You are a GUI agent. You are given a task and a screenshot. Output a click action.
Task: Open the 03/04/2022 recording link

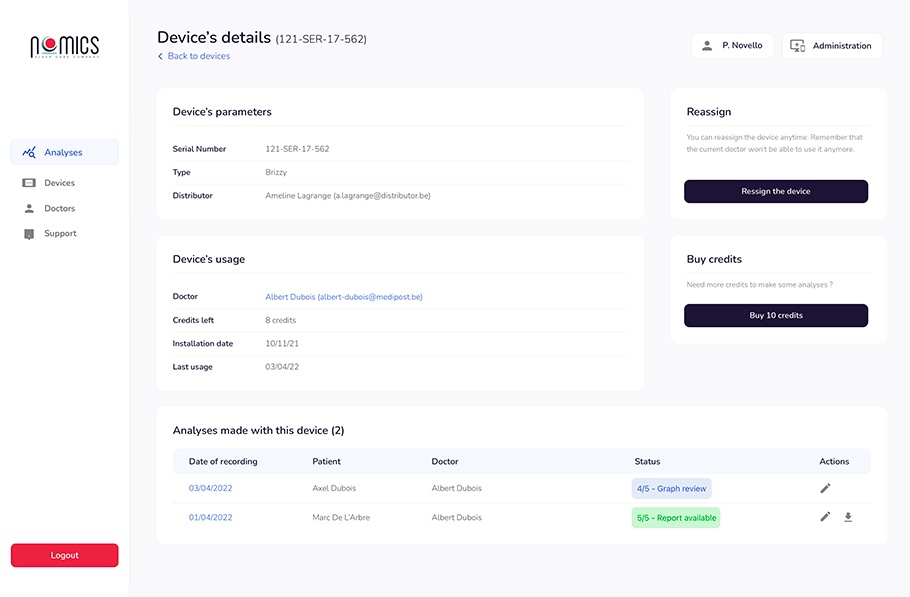click(210, 488)
